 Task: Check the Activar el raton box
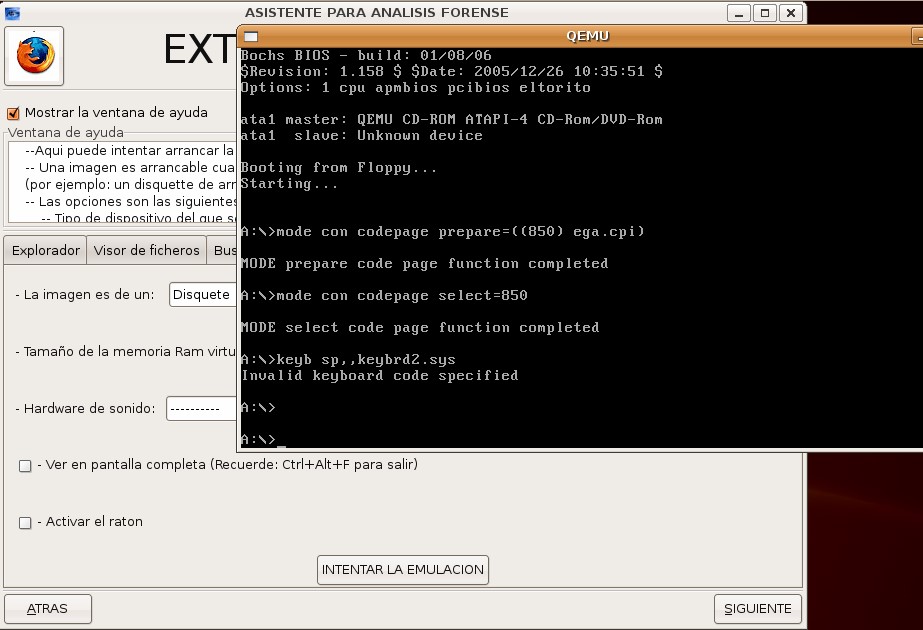pyautogui.click(x=25, y=522)
